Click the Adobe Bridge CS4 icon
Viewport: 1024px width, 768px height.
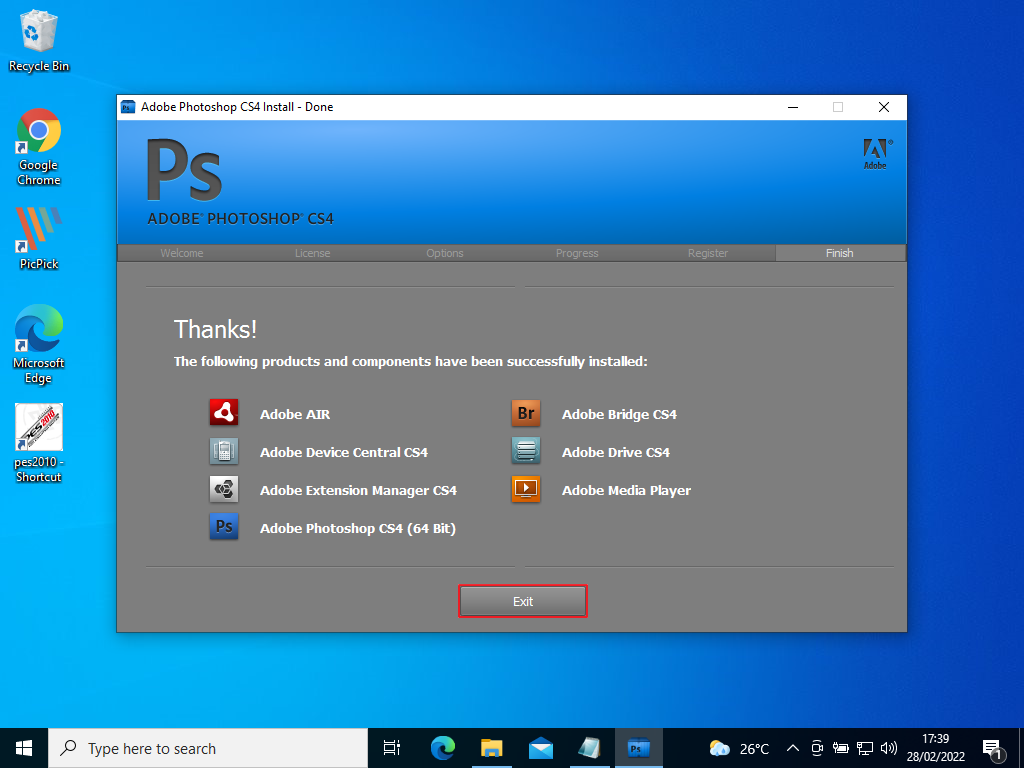pyautogui.click(x=526, y=413)
